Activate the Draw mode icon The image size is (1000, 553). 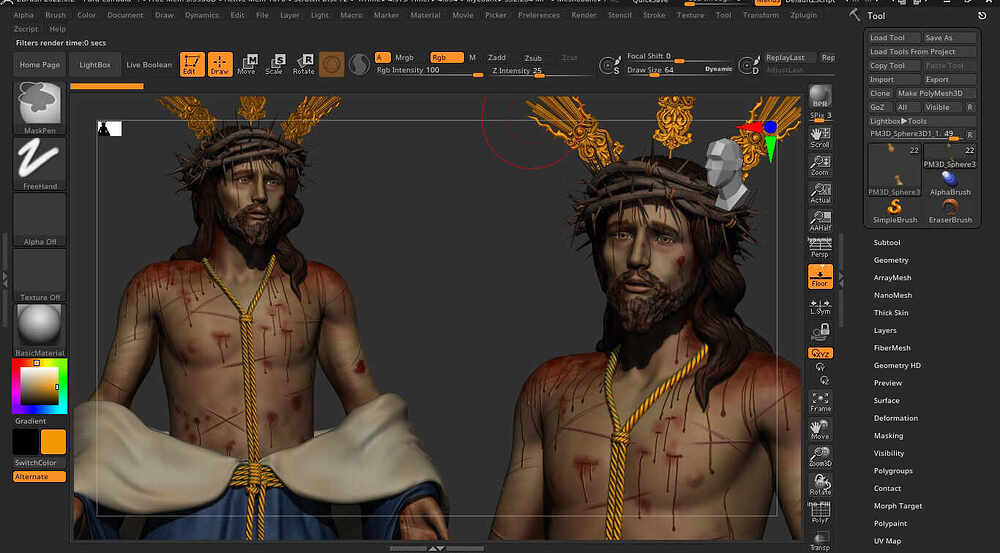(220, 64)
